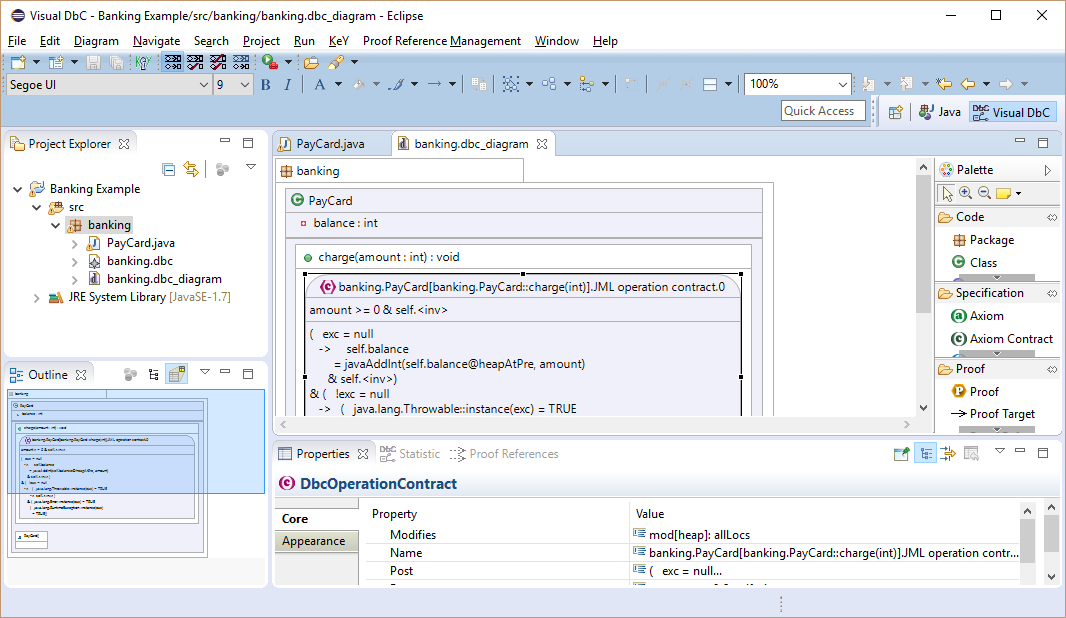Click the Arrange All toolbar icon
This screenshot has width=1066, height=618.
point(549,84)
